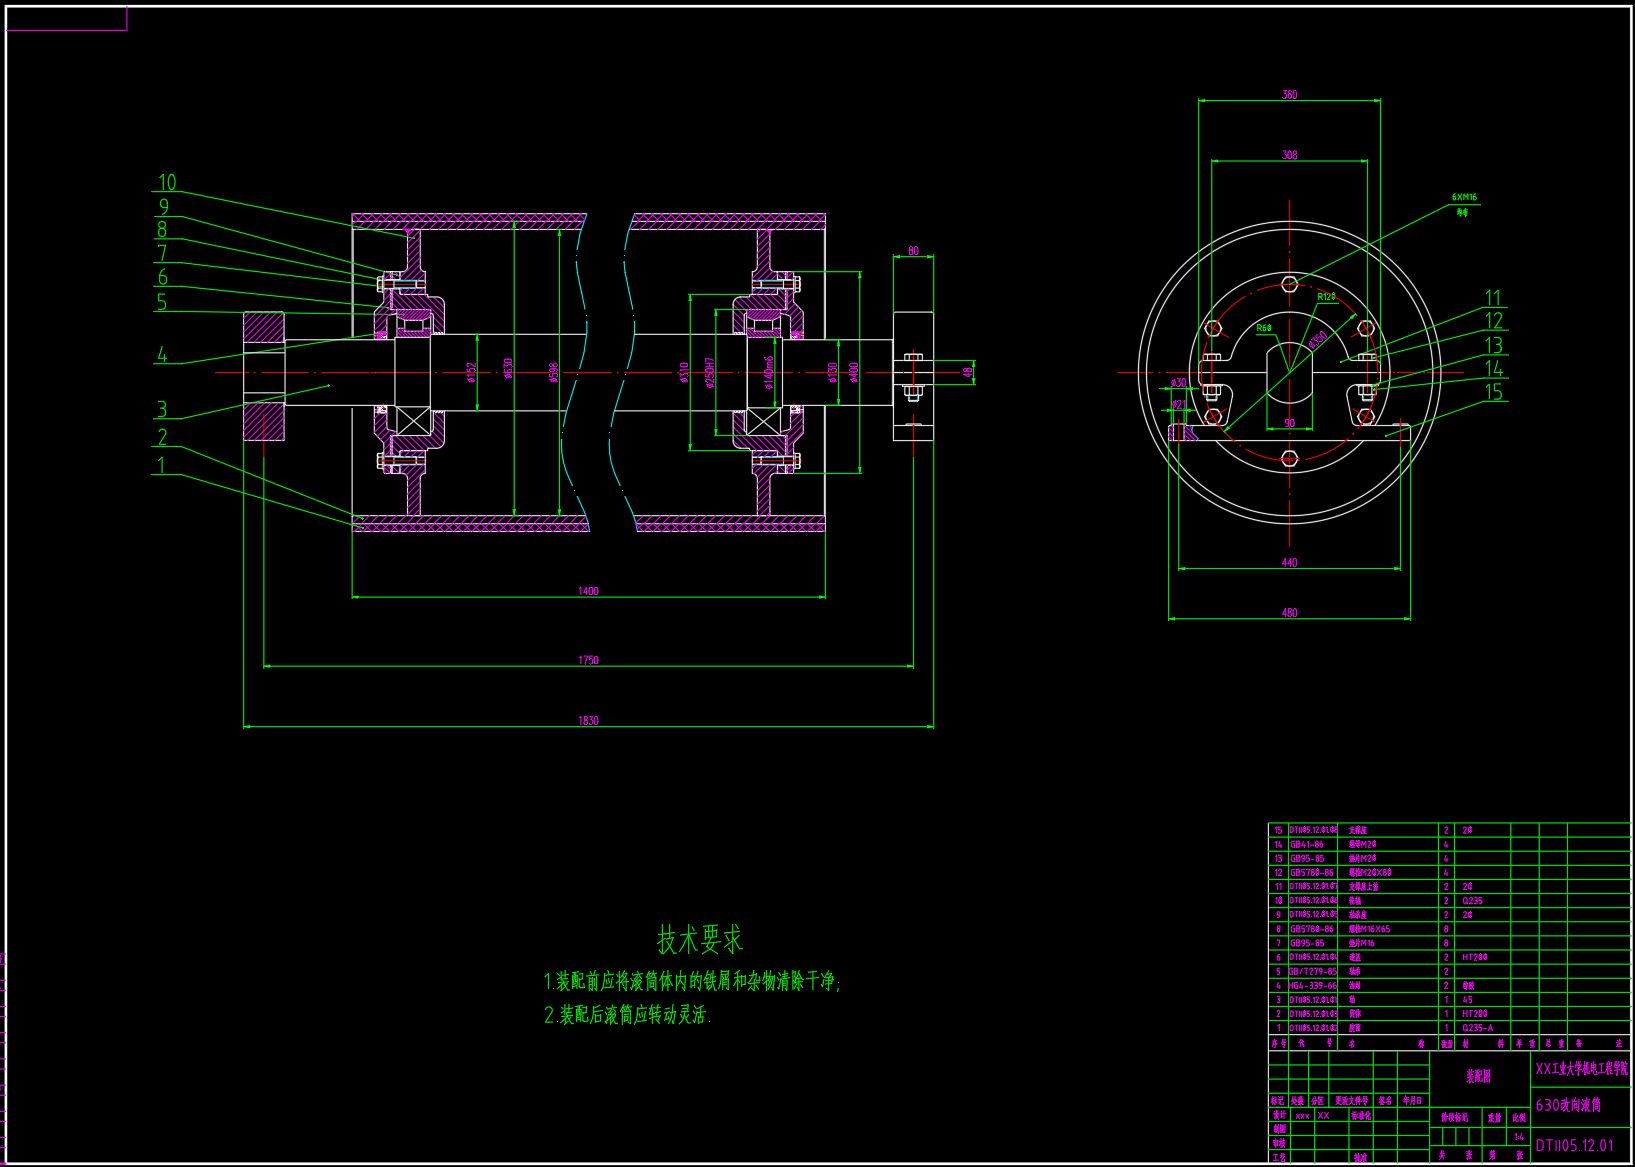Select the 90 dimension in end view
This screenshot has width=1635, height=1167.
coord(1290,424)
